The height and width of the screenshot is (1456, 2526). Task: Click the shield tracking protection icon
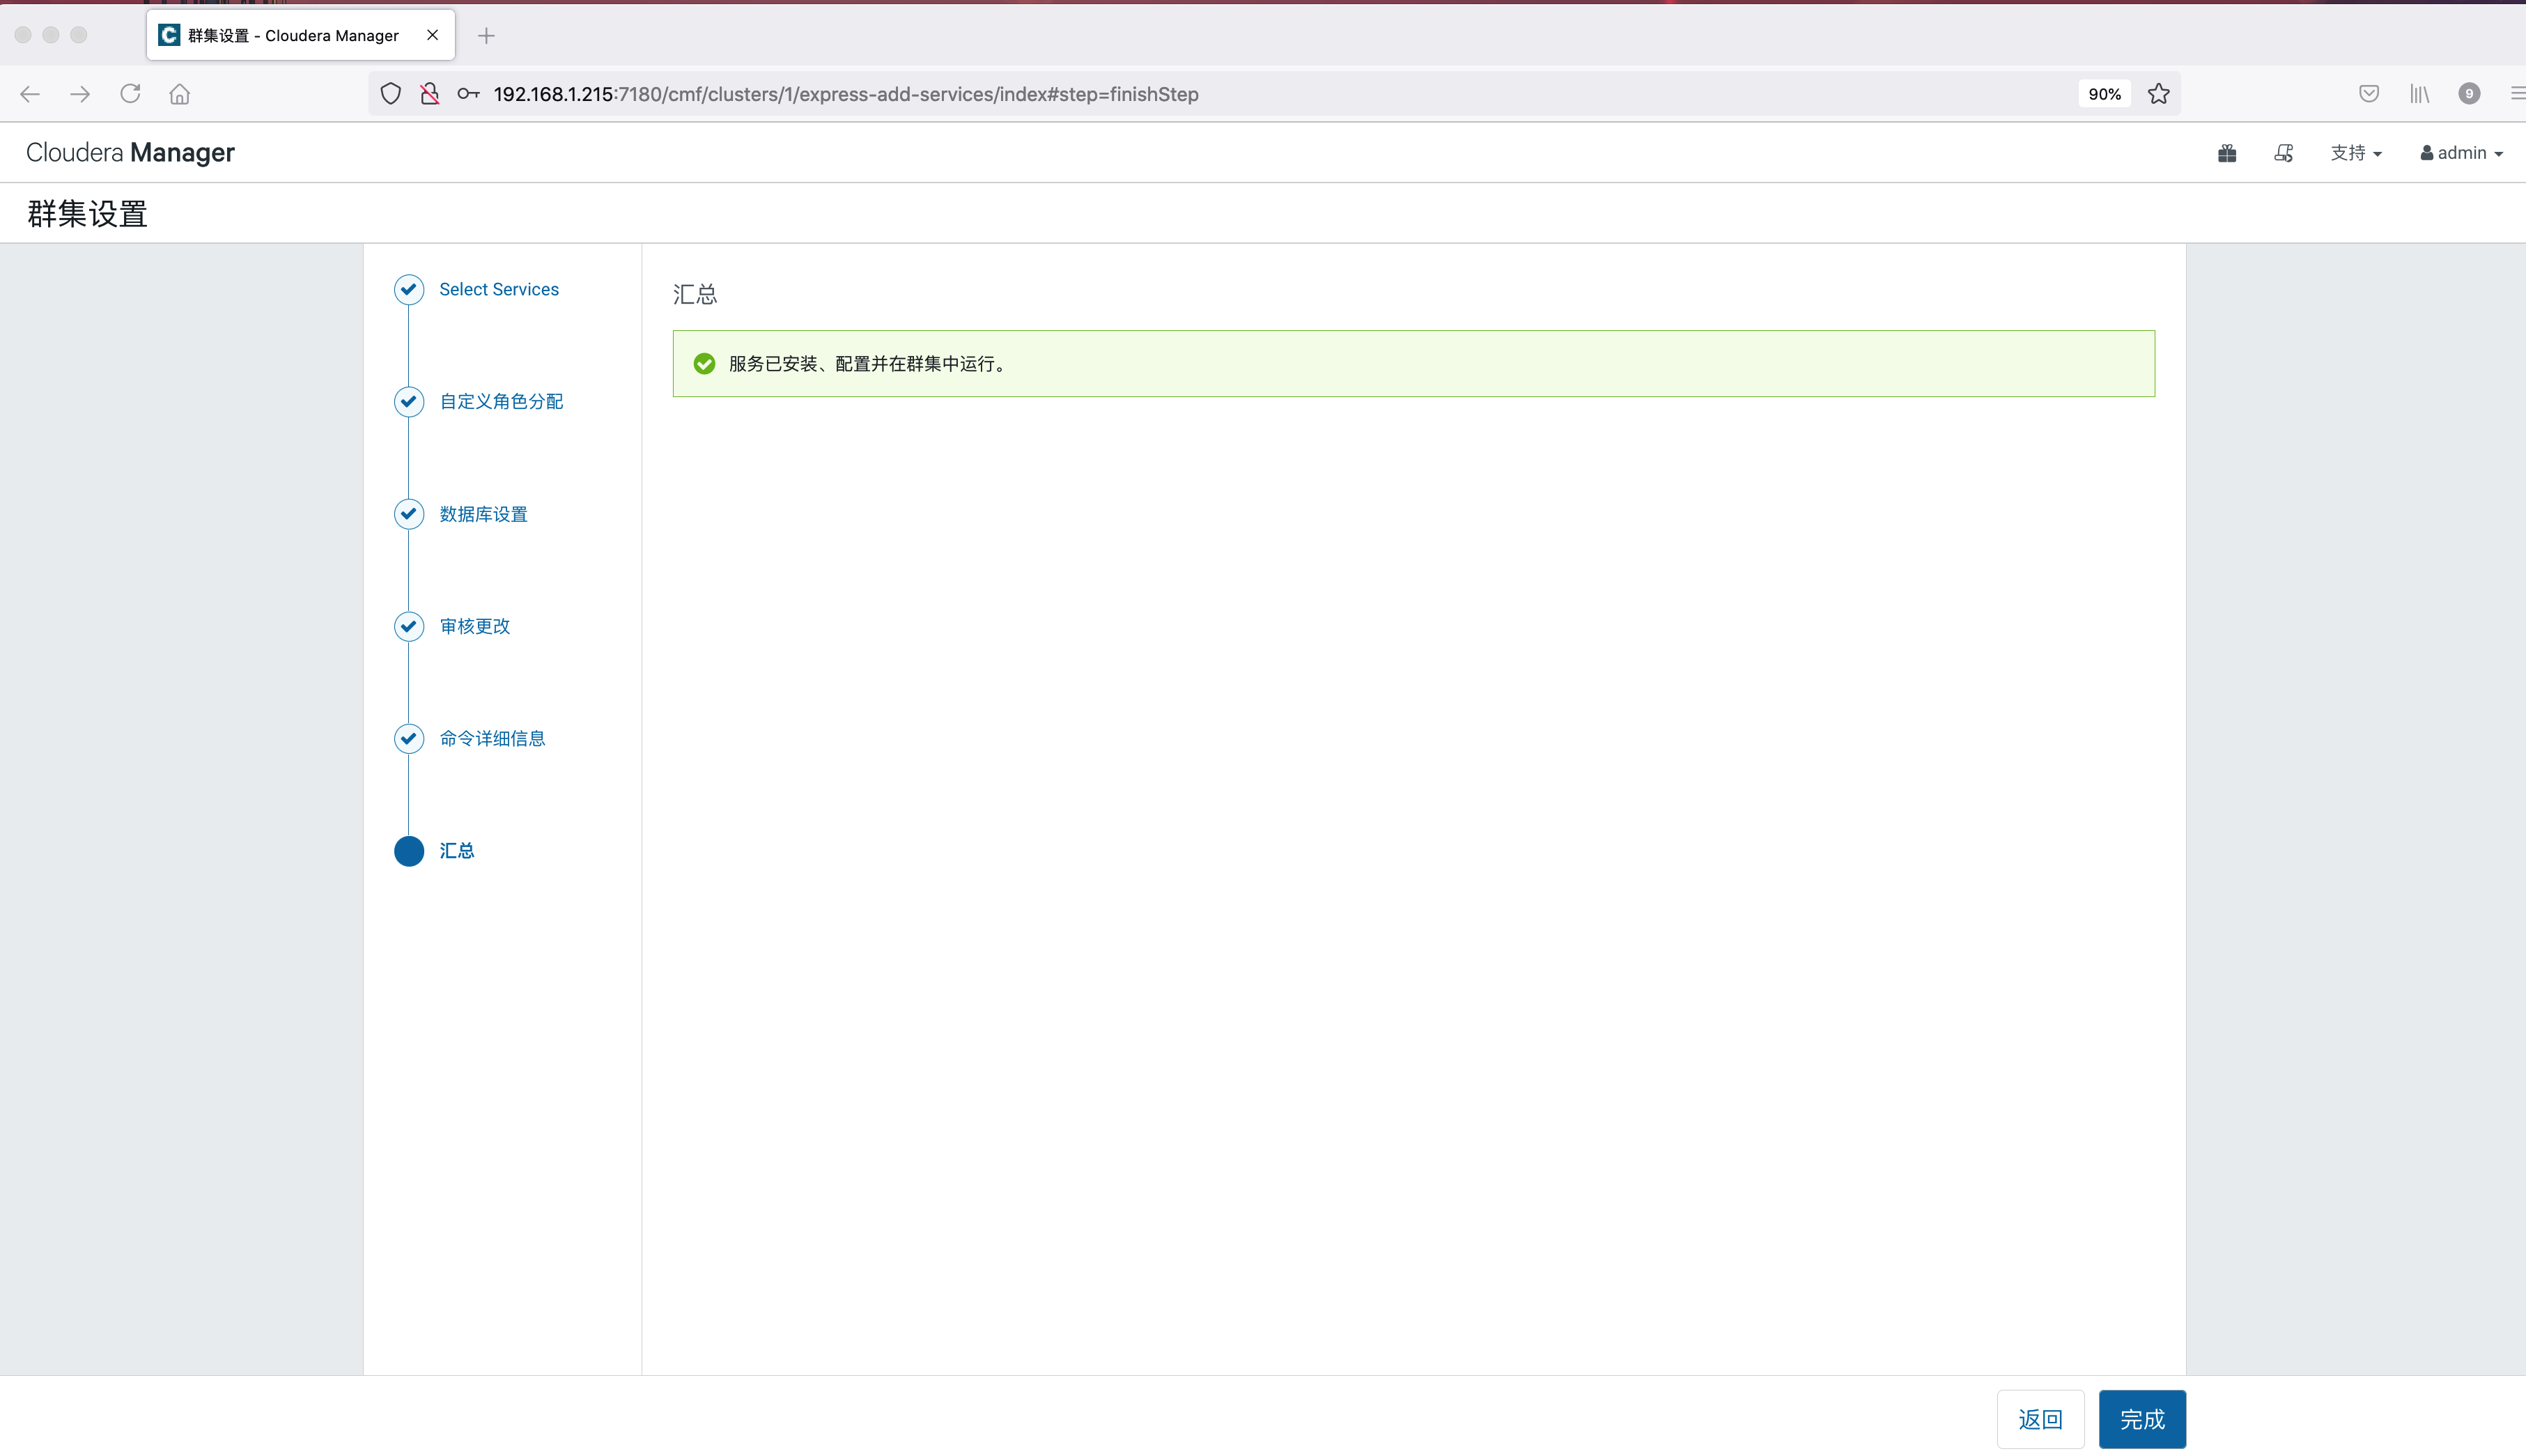point(391,94)
